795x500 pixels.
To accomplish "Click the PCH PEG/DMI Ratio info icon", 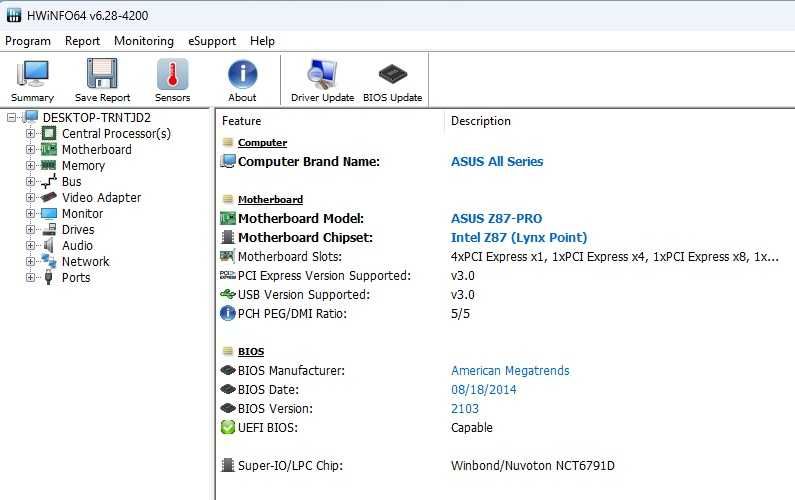I will (228, 313).
